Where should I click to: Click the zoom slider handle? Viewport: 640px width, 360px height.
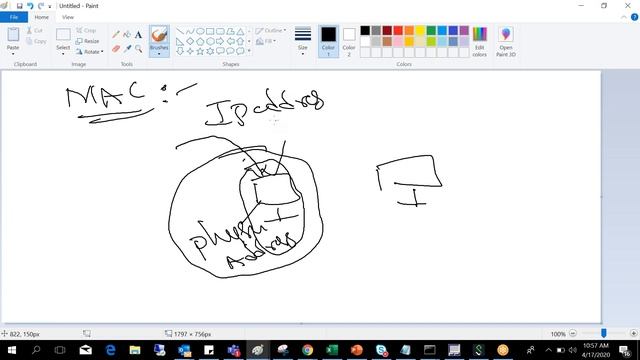(x=604, y=333)
